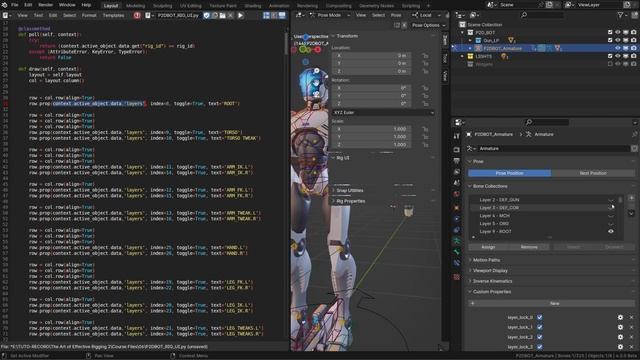
Task: Toggle line numbers display in text editor
Action: [266, 15]
